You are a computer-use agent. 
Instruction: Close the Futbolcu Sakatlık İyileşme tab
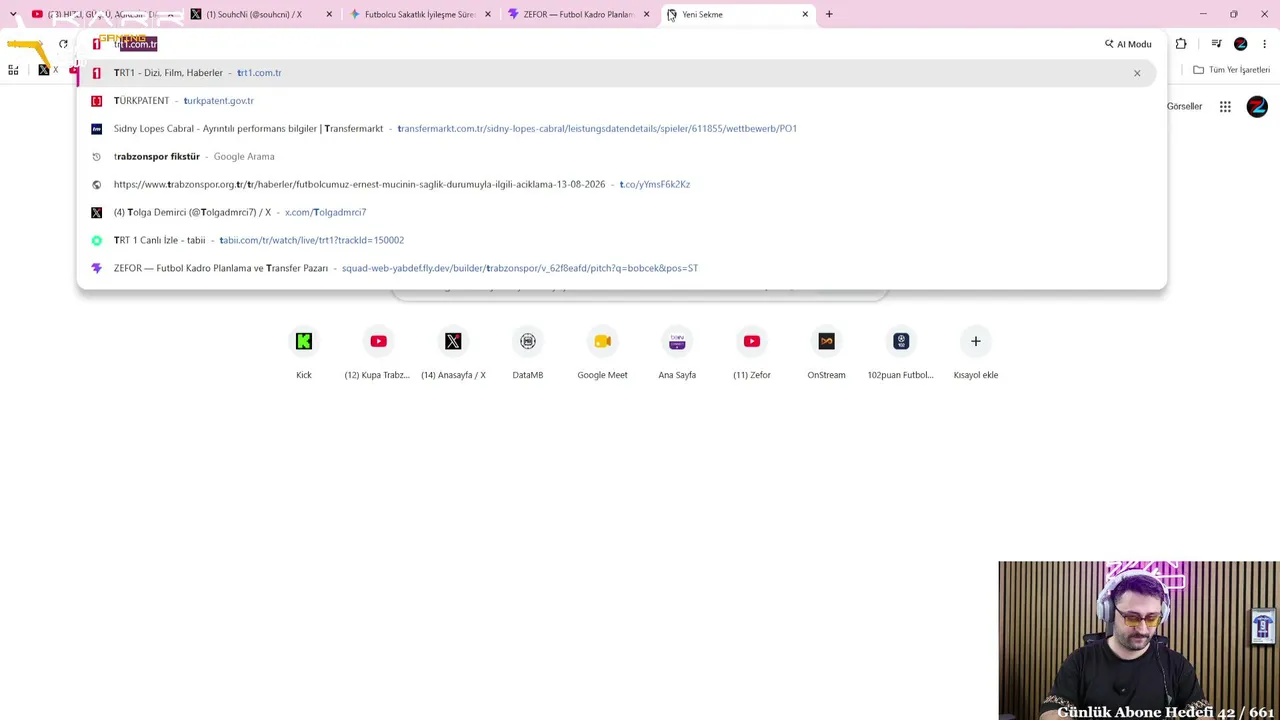coord(488,14)
